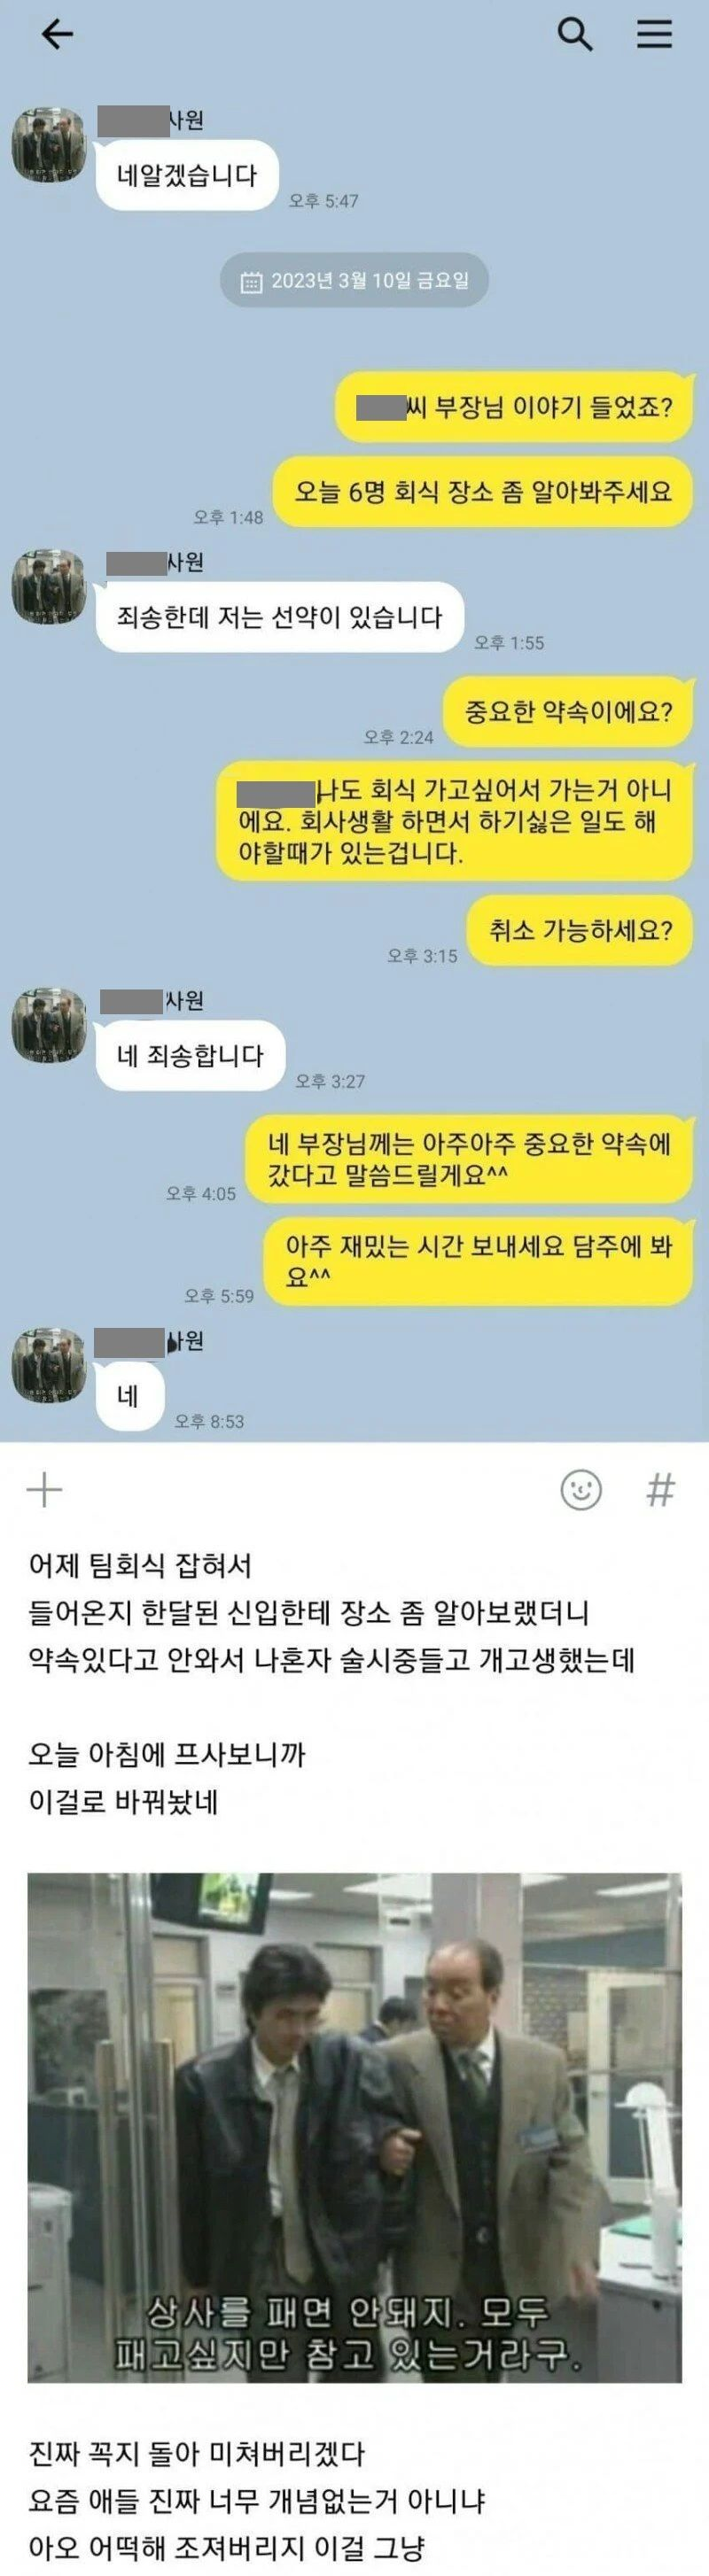
Task: Tap the hashtag search icon
Action: click(x=660, y=1489)
